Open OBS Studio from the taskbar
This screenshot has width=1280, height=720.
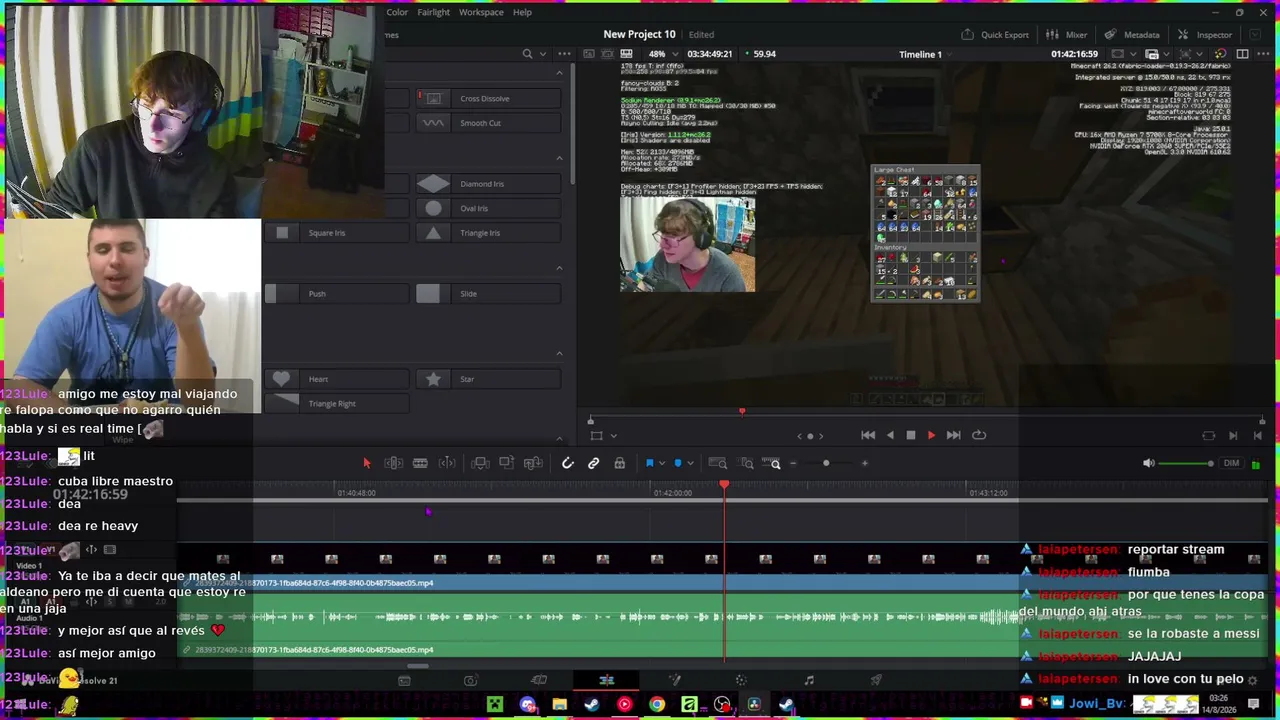722,705
